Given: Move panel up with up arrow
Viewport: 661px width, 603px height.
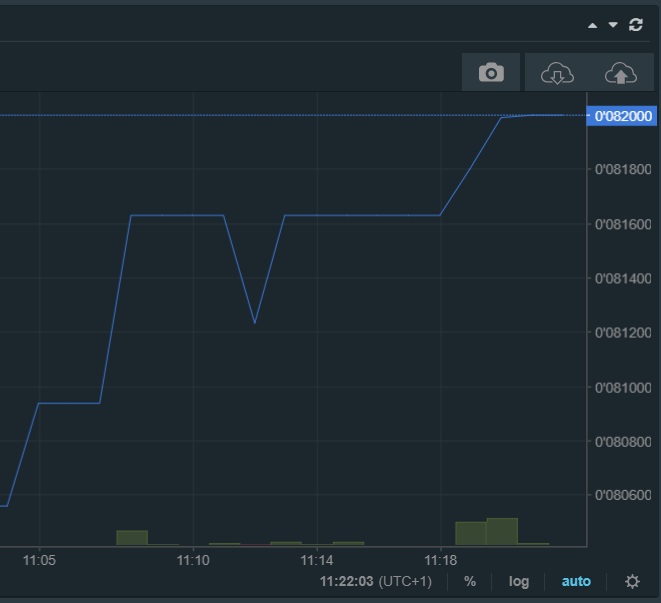Looking at the screenshot, I should click(x=593, y=25).
